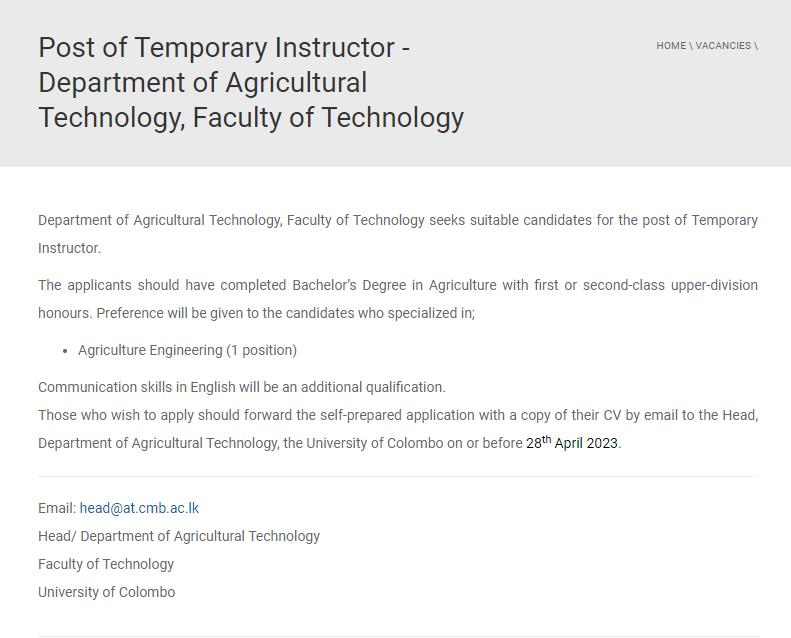Select the Agriculture Engineering bullet item
791x638 pixels.
(187, 350)
